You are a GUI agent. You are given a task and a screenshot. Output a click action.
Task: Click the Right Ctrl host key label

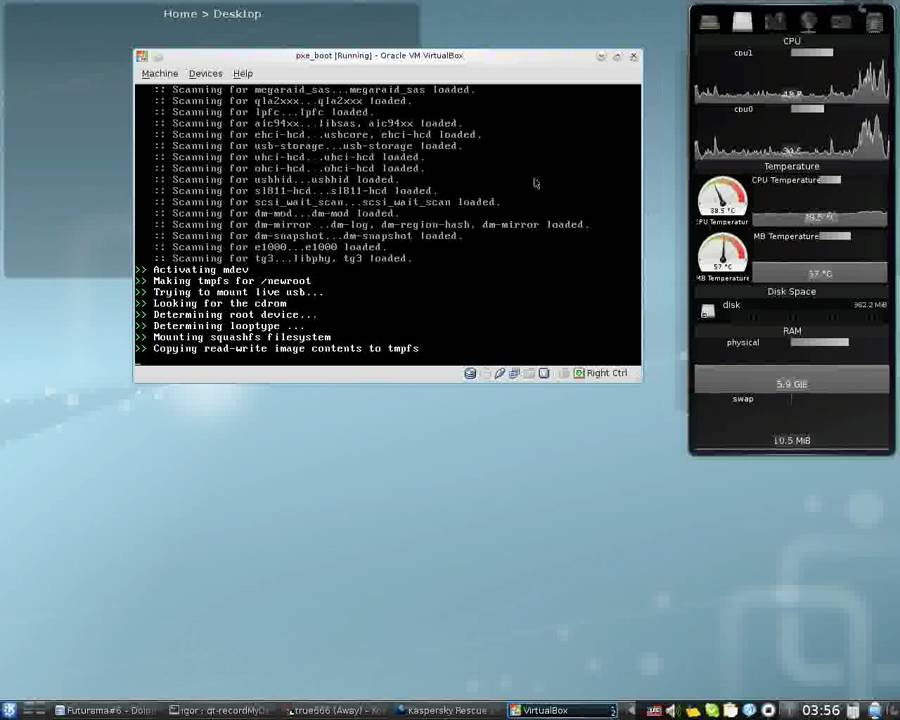point(607,373)
